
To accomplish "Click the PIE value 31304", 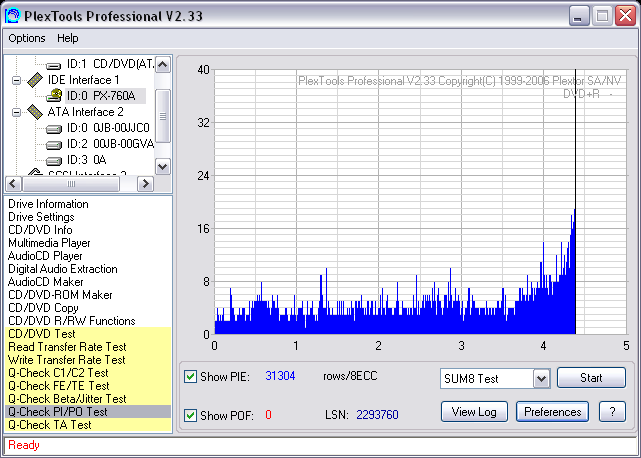I will 280,376.
